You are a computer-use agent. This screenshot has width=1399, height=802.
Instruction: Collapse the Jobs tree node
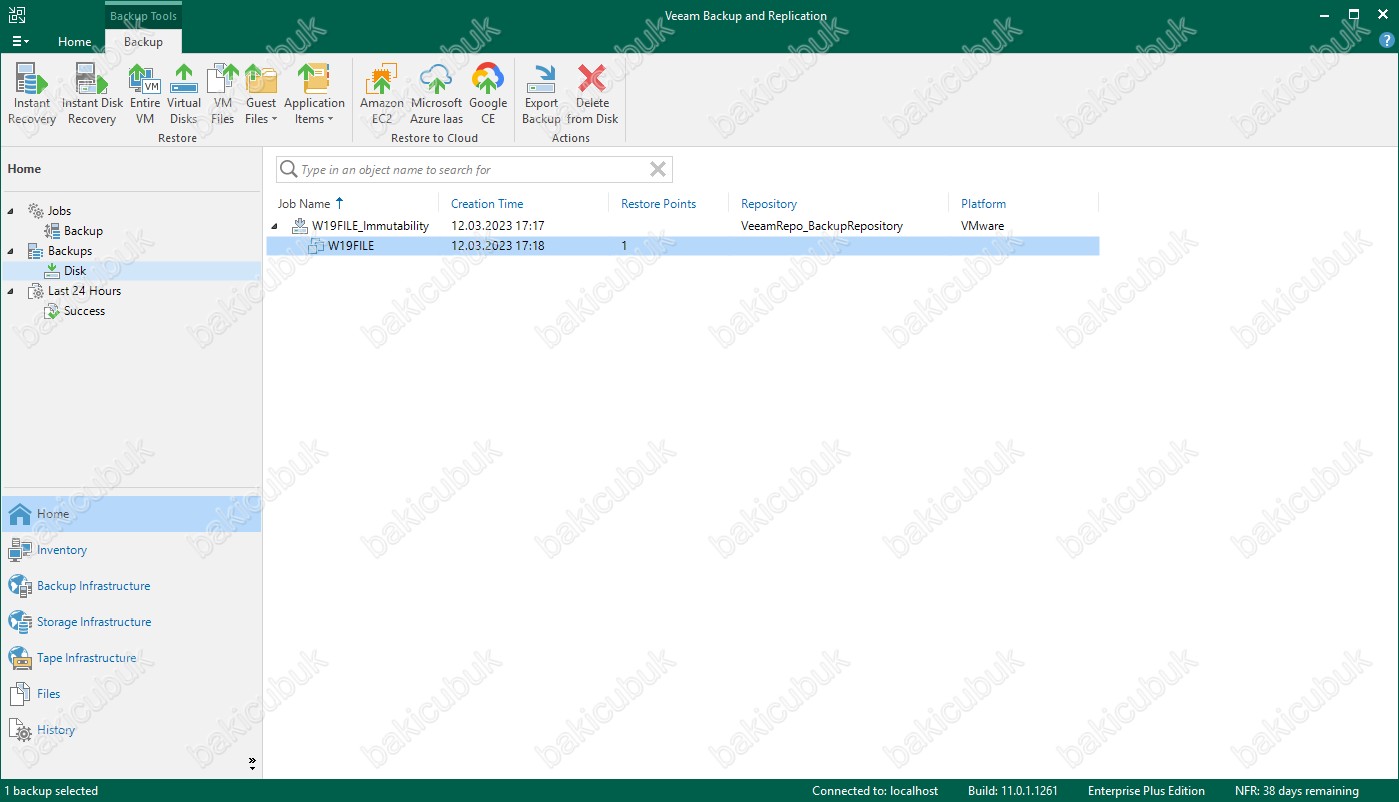point(12,211)
